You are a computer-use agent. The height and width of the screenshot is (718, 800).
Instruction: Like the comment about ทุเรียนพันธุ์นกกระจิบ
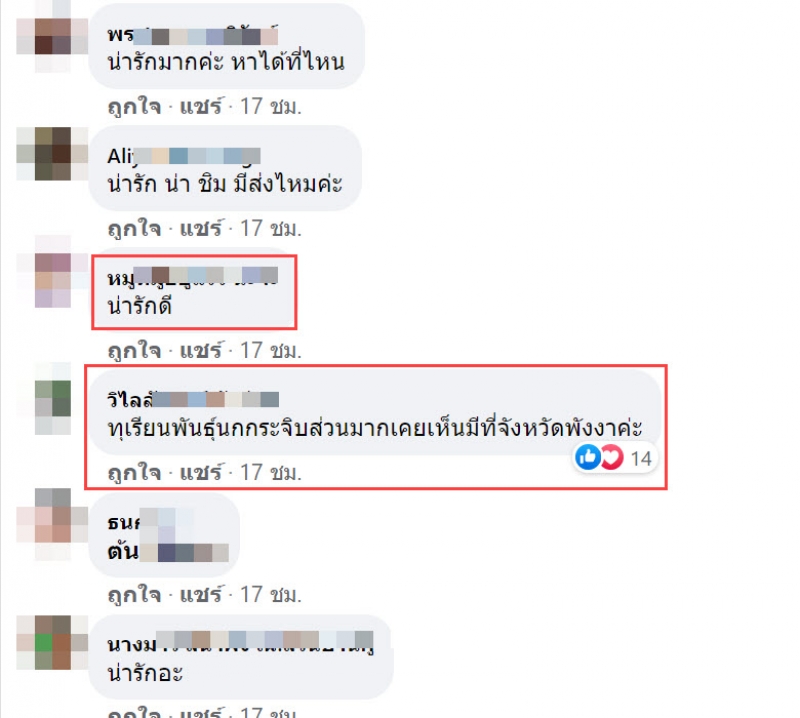[x=134, y=473]
